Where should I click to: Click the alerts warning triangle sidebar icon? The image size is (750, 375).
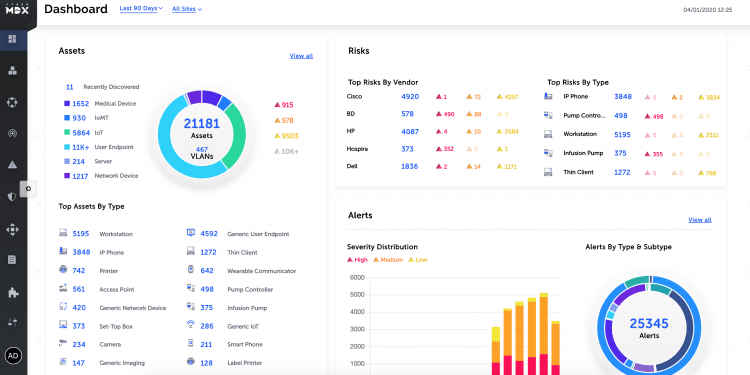[12, 165]
